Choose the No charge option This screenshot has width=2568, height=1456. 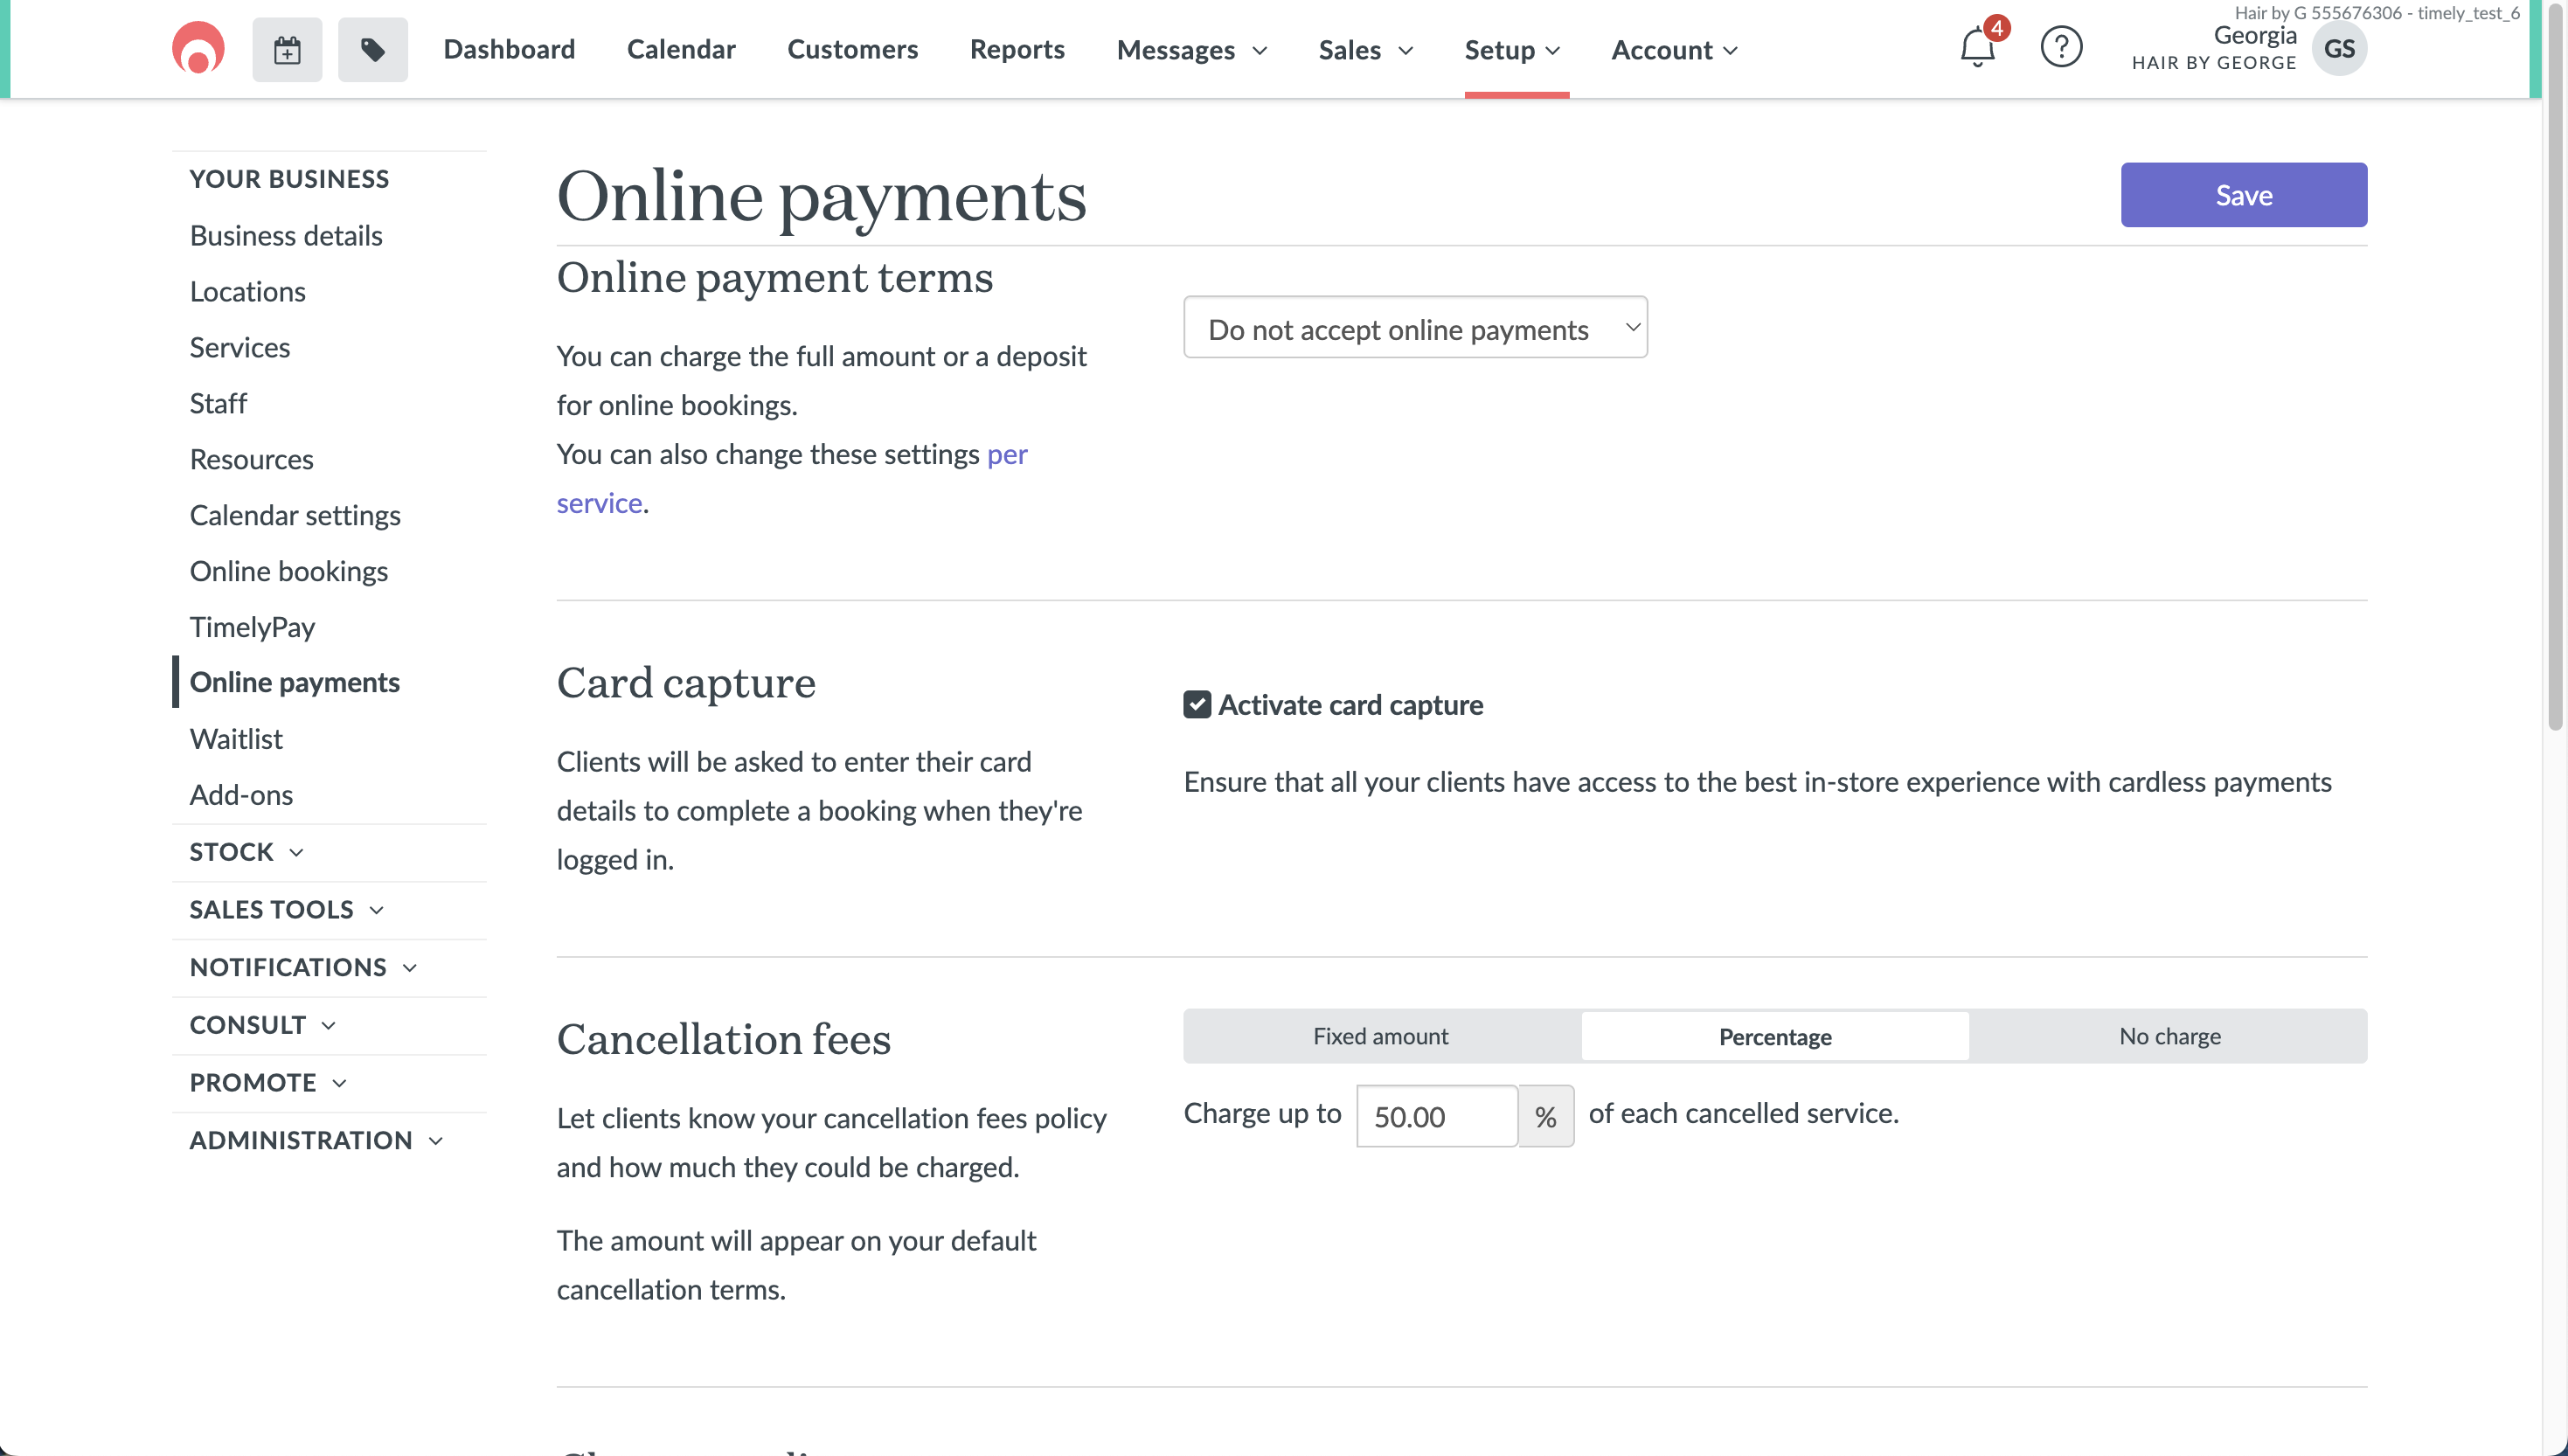2169,1036
